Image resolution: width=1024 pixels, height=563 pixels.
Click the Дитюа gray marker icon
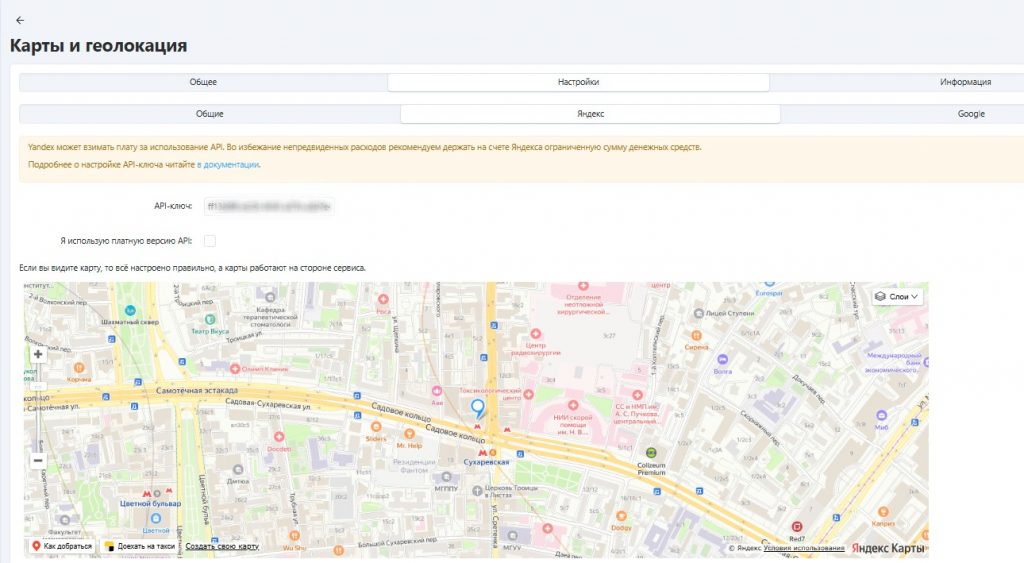point(238,470)
